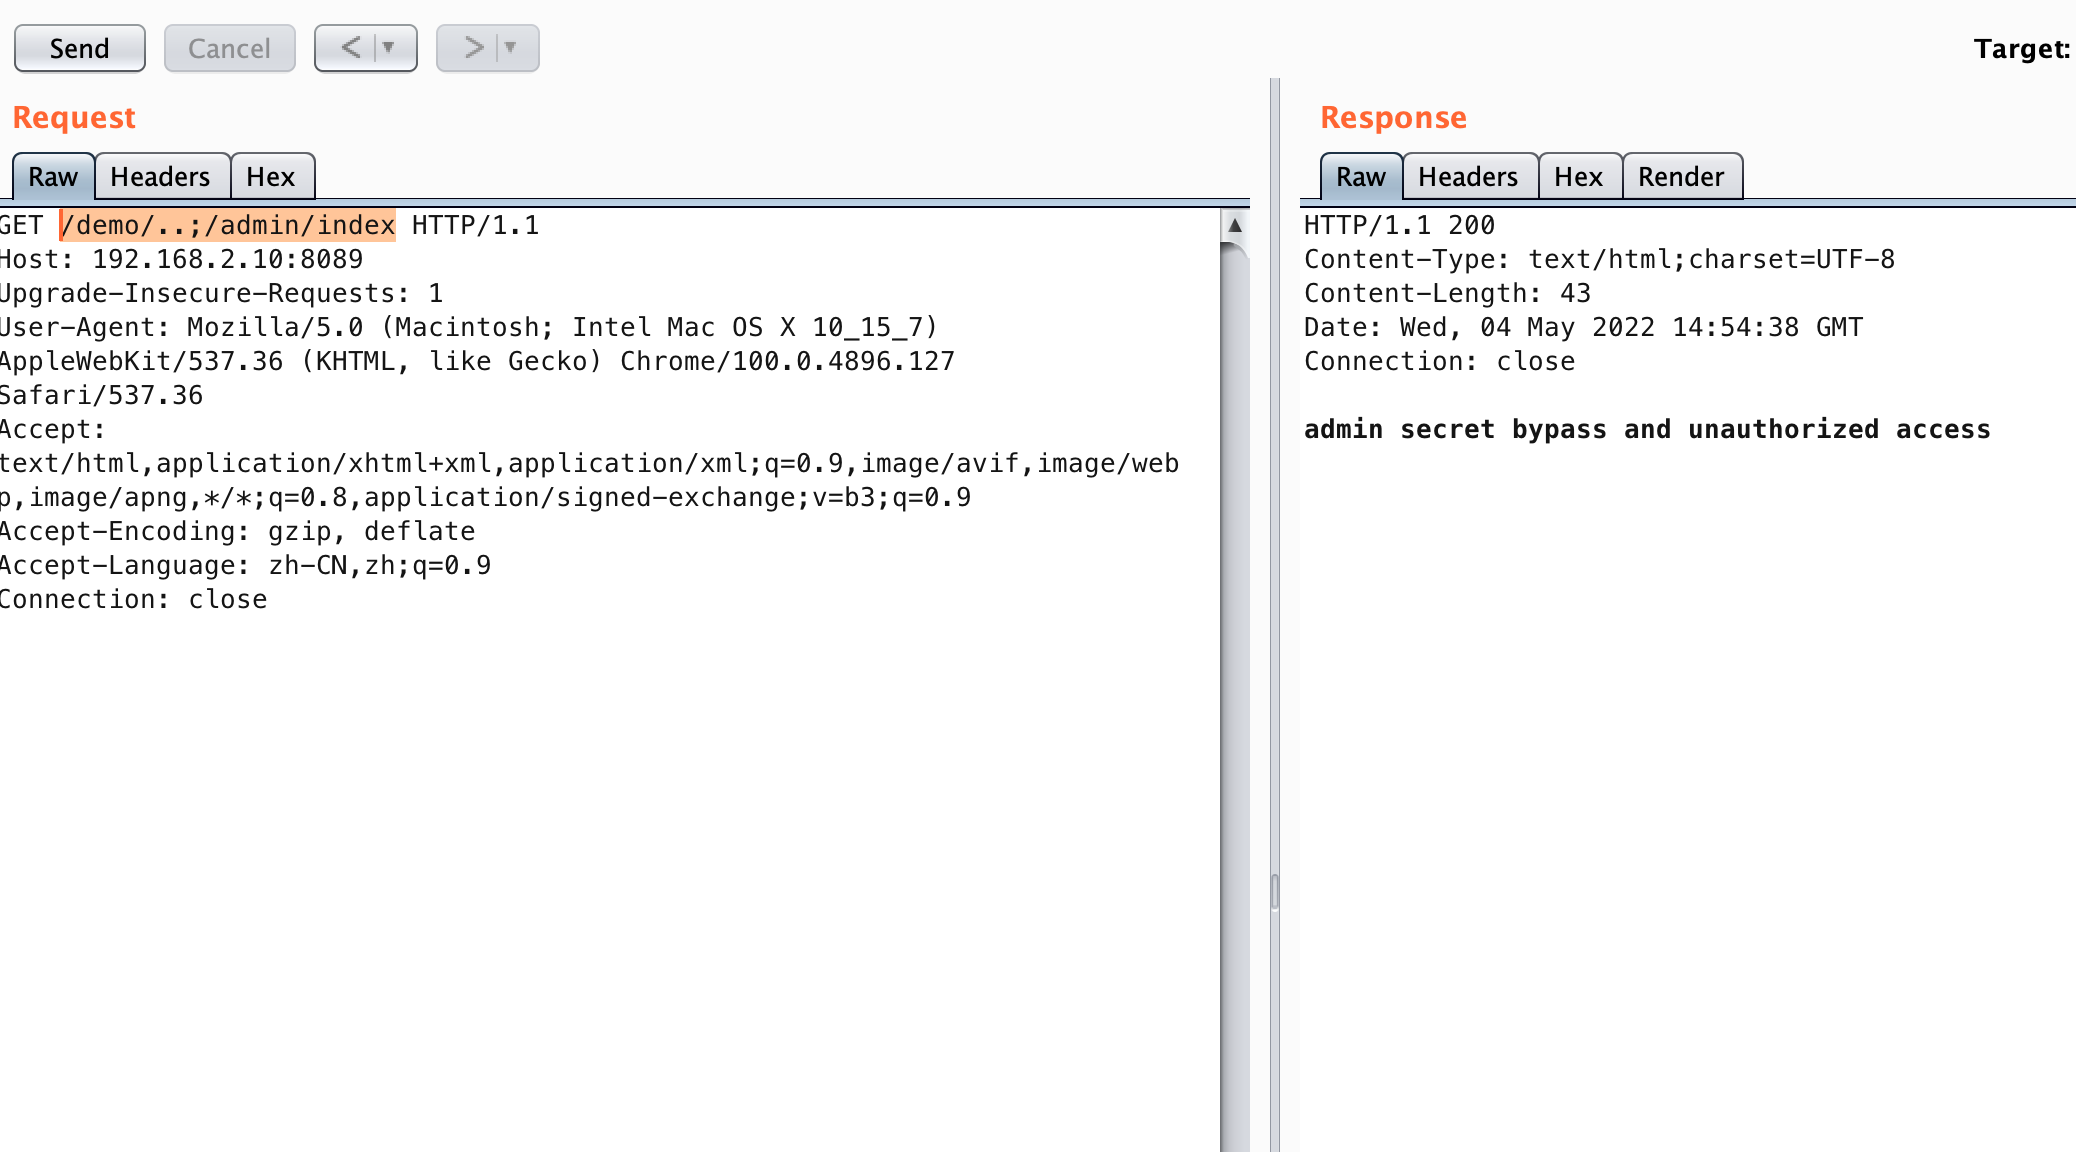2076x1152 pixels.
Task: Open the forward history dropdown arrow
Action: pyautogui.click(x=511, y=48)
